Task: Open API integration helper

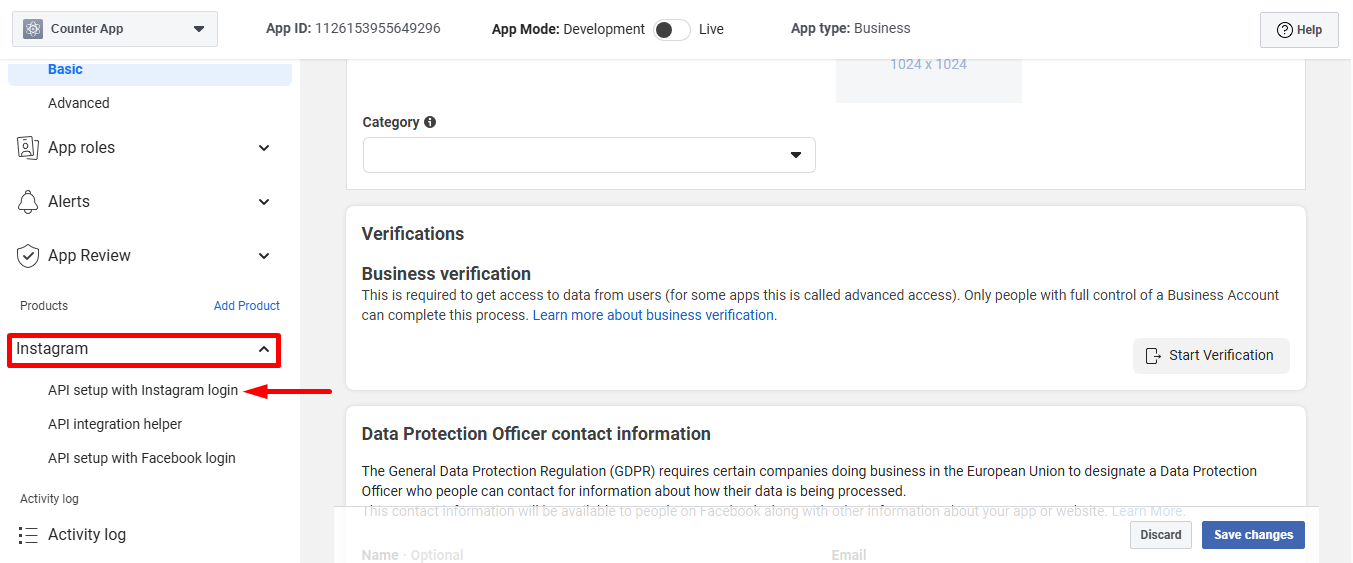Action: coord(115,424)
